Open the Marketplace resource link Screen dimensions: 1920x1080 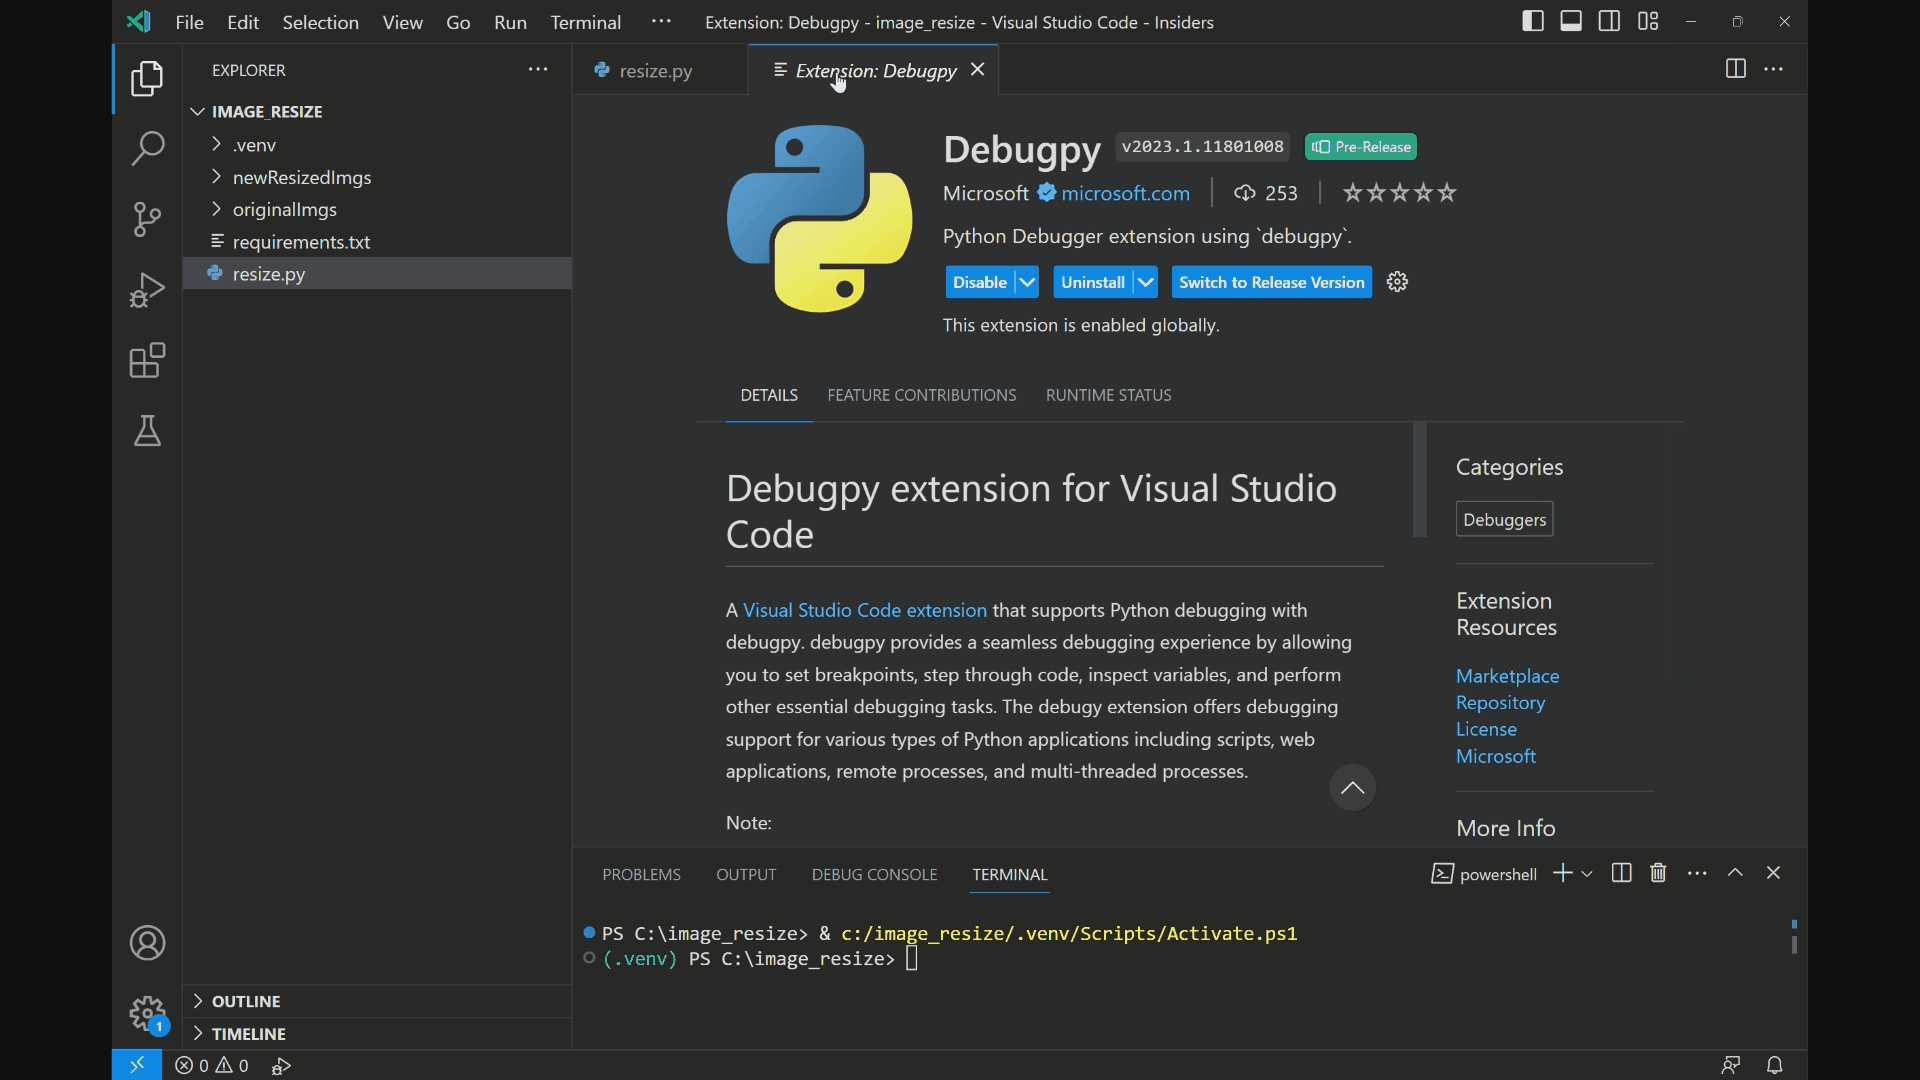1507,676
